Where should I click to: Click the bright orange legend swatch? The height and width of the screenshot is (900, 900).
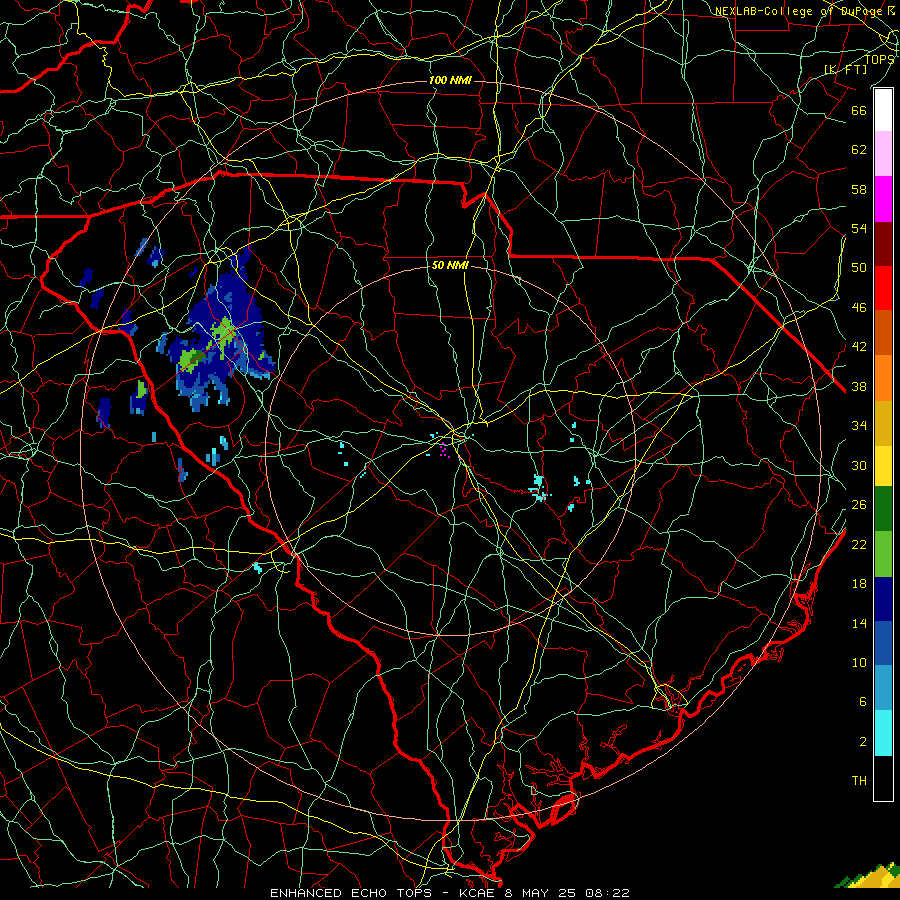883,378
